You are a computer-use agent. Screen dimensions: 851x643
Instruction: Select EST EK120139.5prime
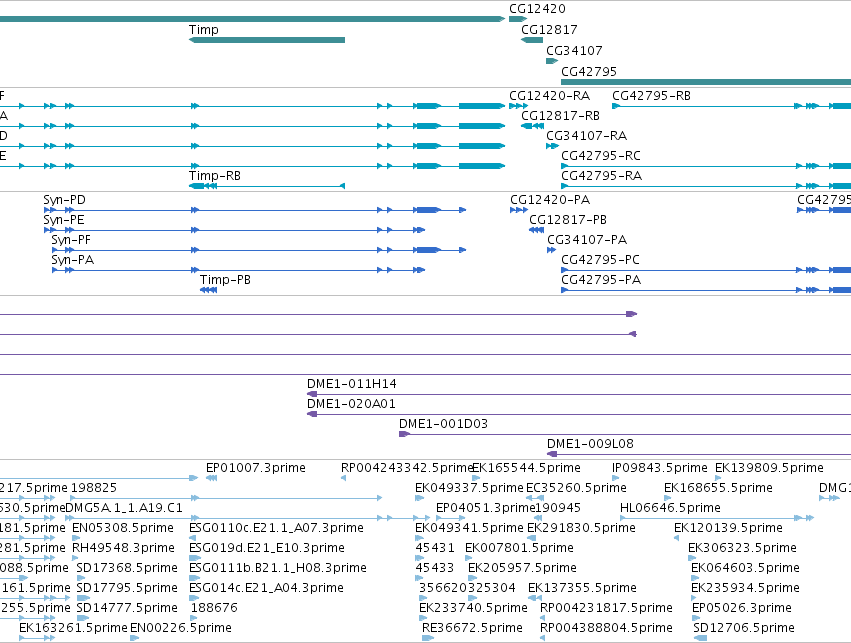676,538
